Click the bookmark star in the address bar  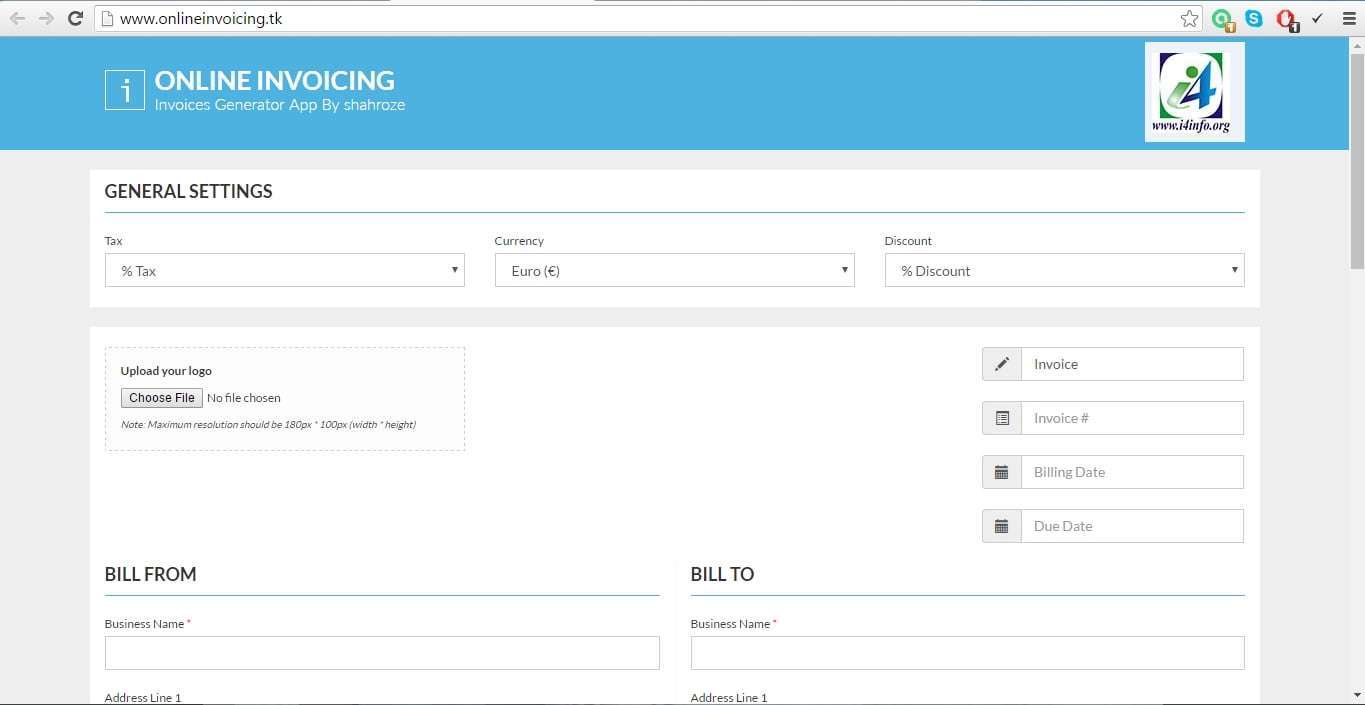[1188, 17]
